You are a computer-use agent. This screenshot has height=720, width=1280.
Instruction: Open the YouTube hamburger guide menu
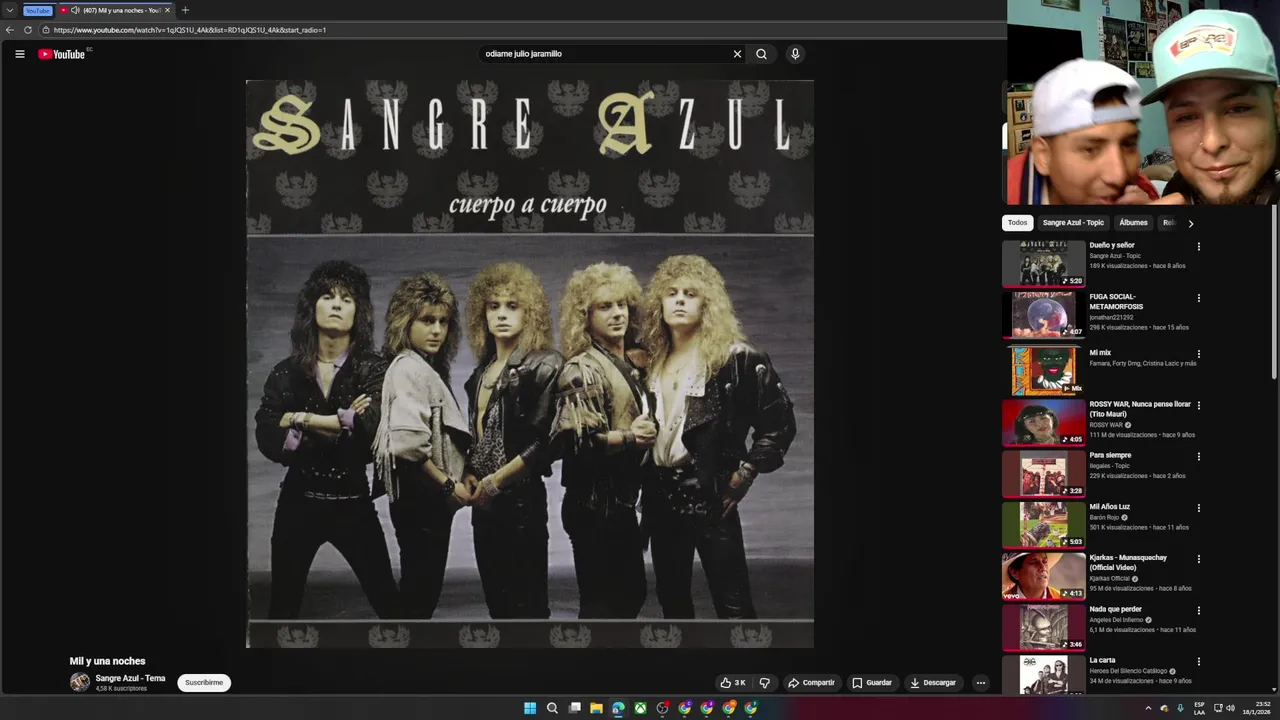point(19,54)
